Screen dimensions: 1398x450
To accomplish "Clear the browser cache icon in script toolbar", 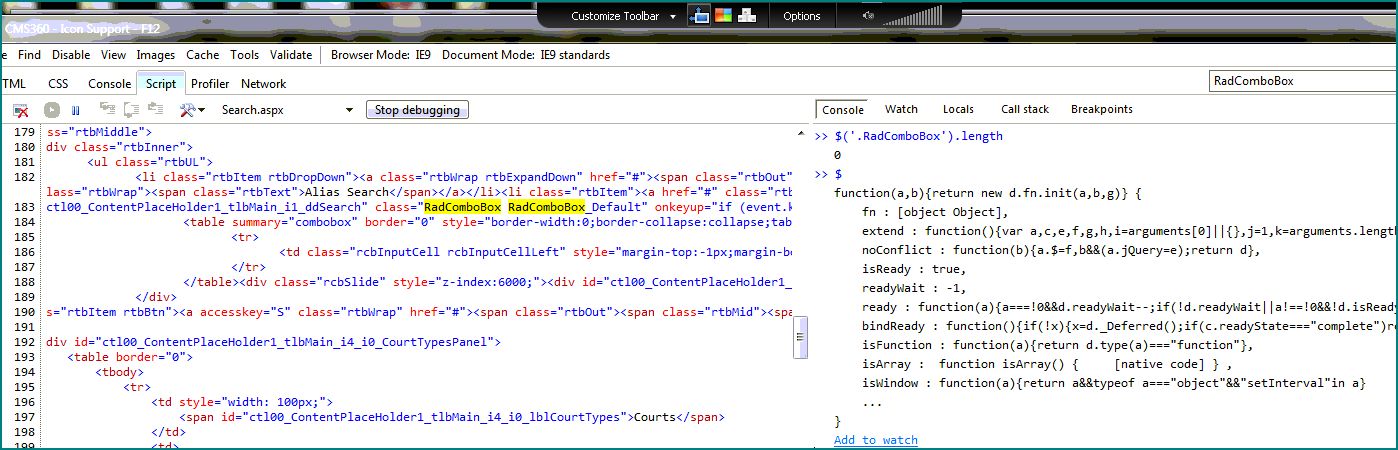I will click(x=20, y=110).
